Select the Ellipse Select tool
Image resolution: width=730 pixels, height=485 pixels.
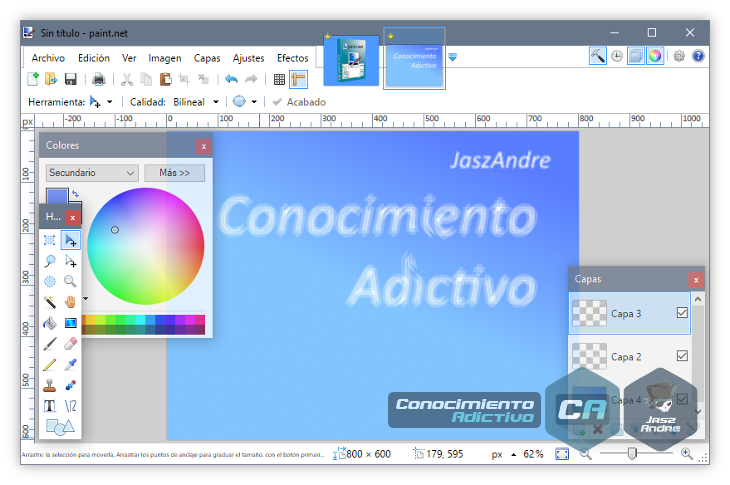(50, 281)
